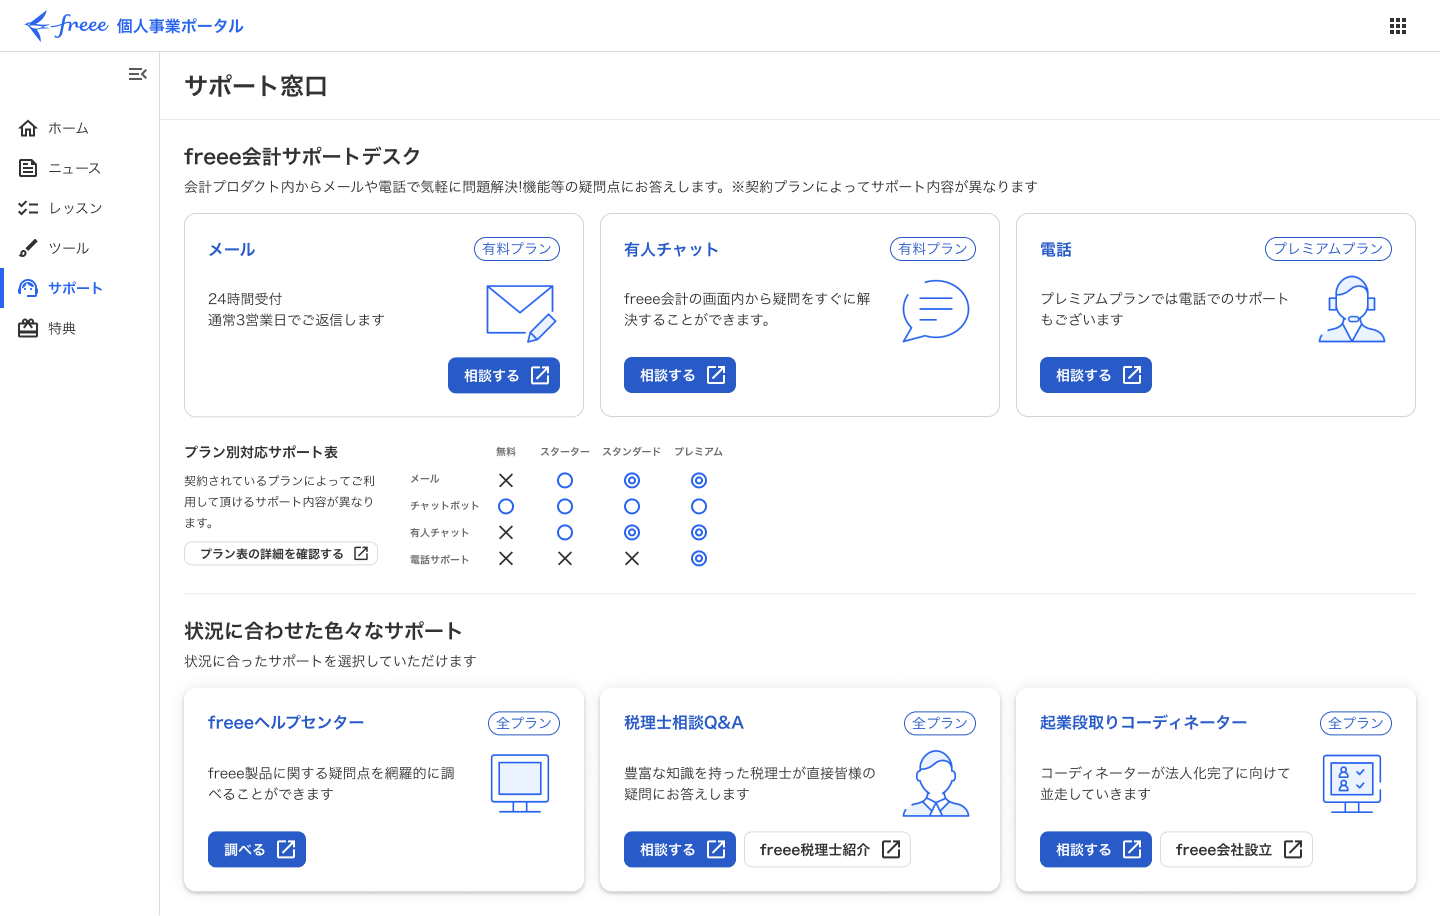Click the 電話 card title
1440x916 pixels.
tap(1056, 249)
